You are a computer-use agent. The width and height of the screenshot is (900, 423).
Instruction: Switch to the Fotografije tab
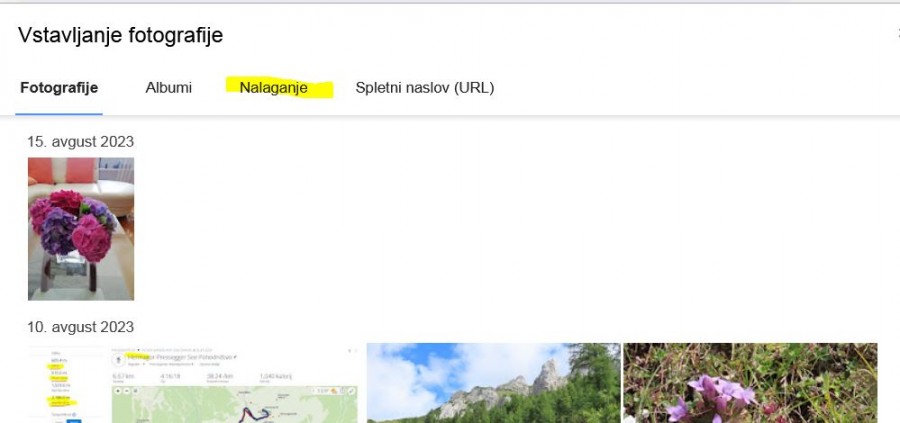point(59,88)
